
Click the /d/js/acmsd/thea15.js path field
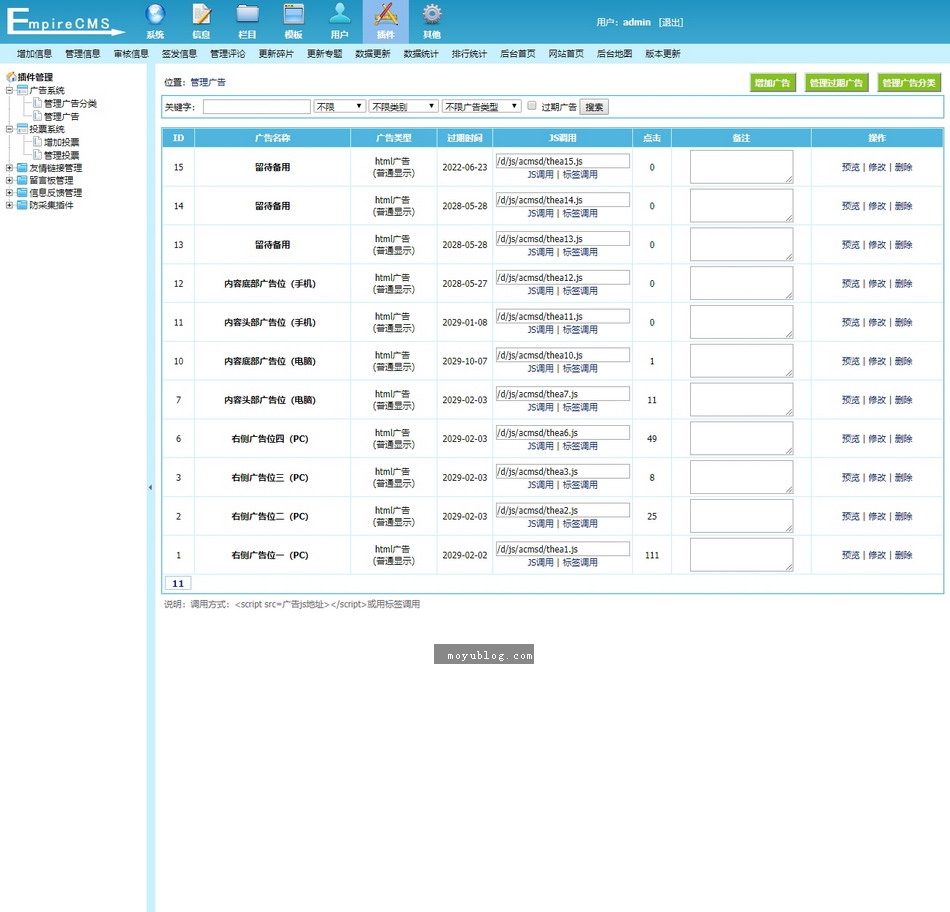pyautogui.click(x=563, y=161)
